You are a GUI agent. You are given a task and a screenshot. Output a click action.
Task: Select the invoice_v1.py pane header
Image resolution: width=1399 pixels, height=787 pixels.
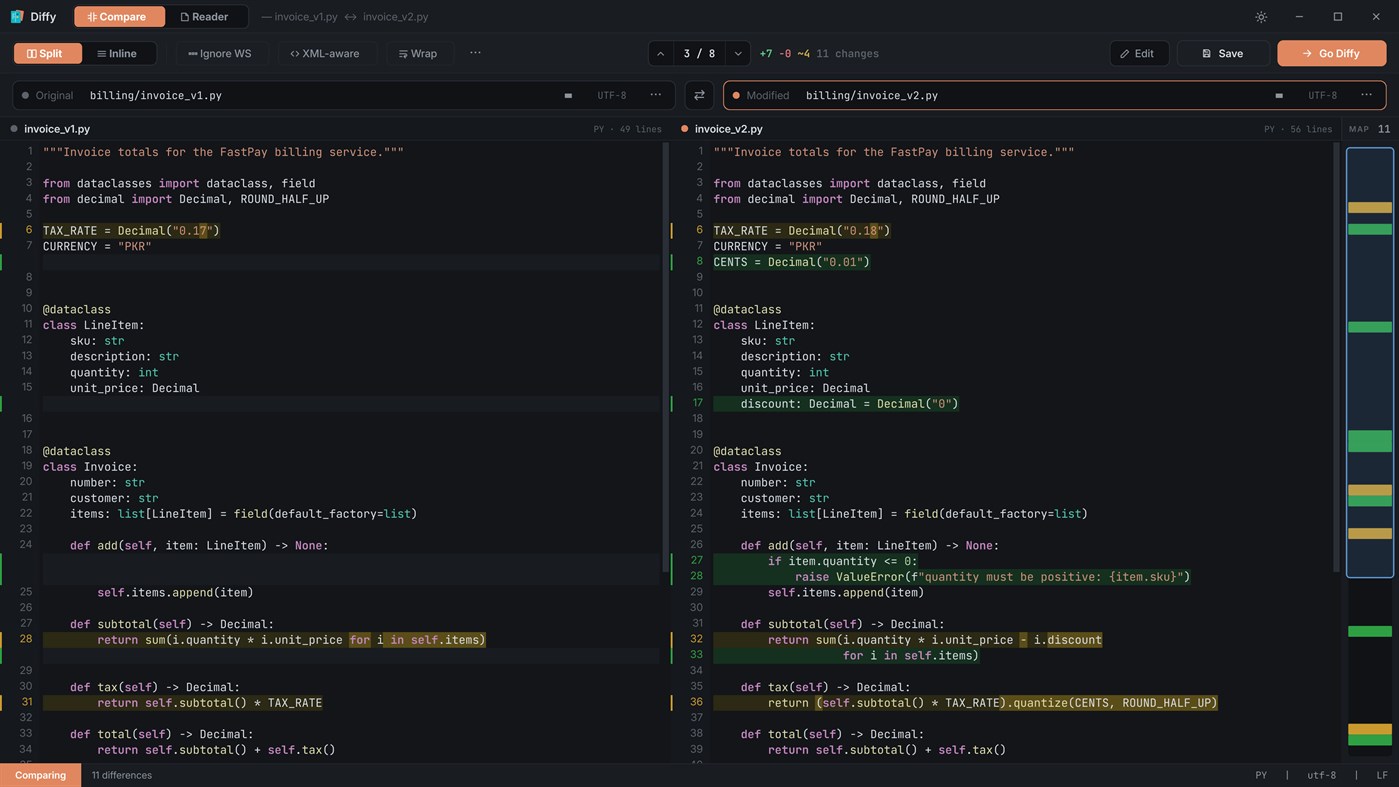coord(335,128)
